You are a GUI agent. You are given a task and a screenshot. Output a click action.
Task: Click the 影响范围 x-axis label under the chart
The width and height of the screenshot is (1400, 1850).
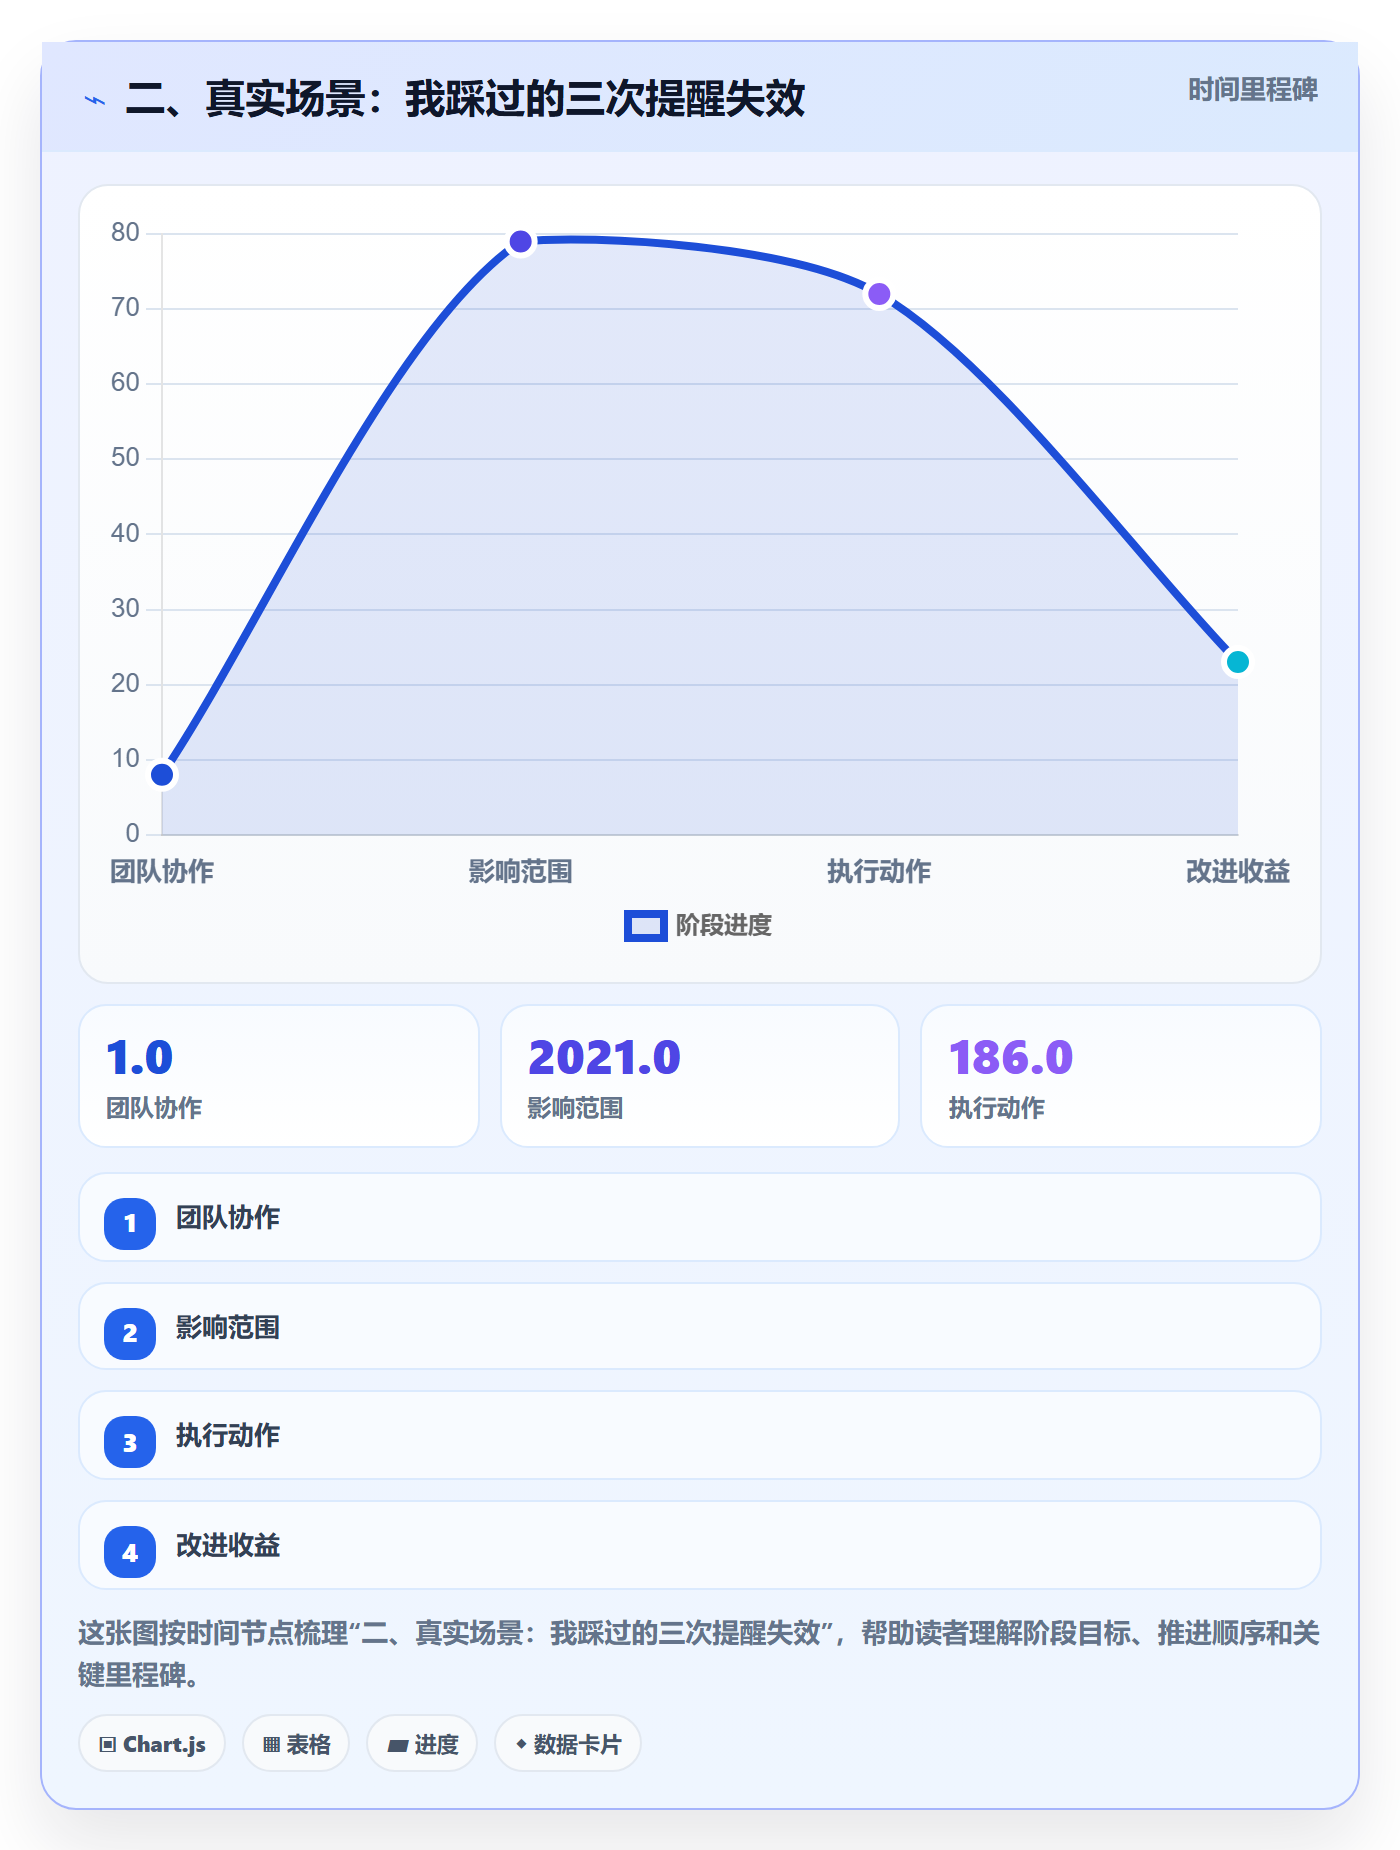tap(520, 872)
